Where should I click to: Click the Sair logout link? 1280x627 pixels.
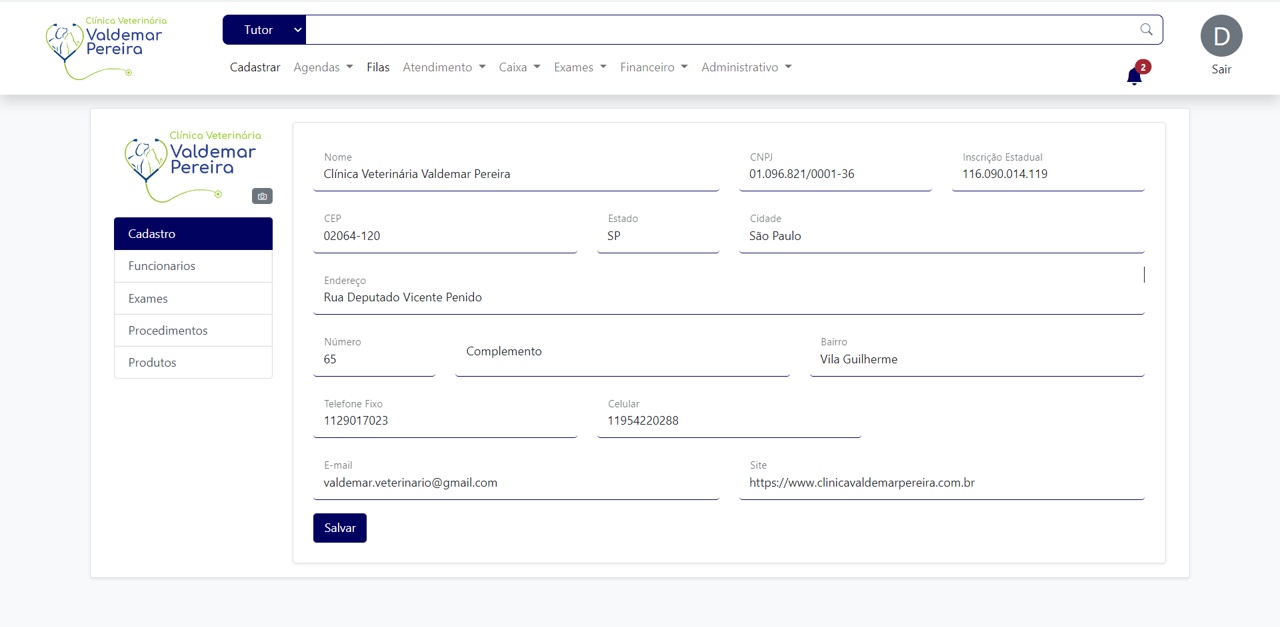click(1221, 70)
